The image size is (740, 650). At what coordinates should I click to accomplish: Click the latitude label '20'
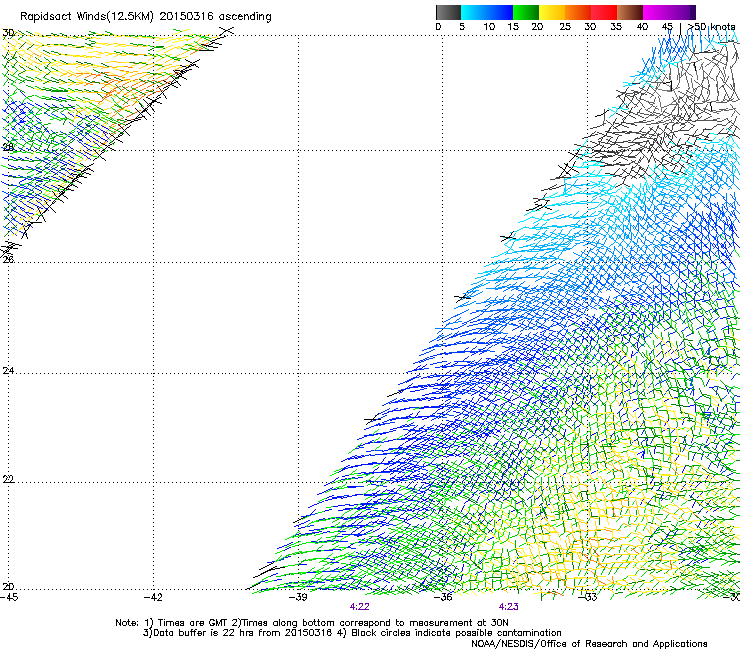coord(8,587)
